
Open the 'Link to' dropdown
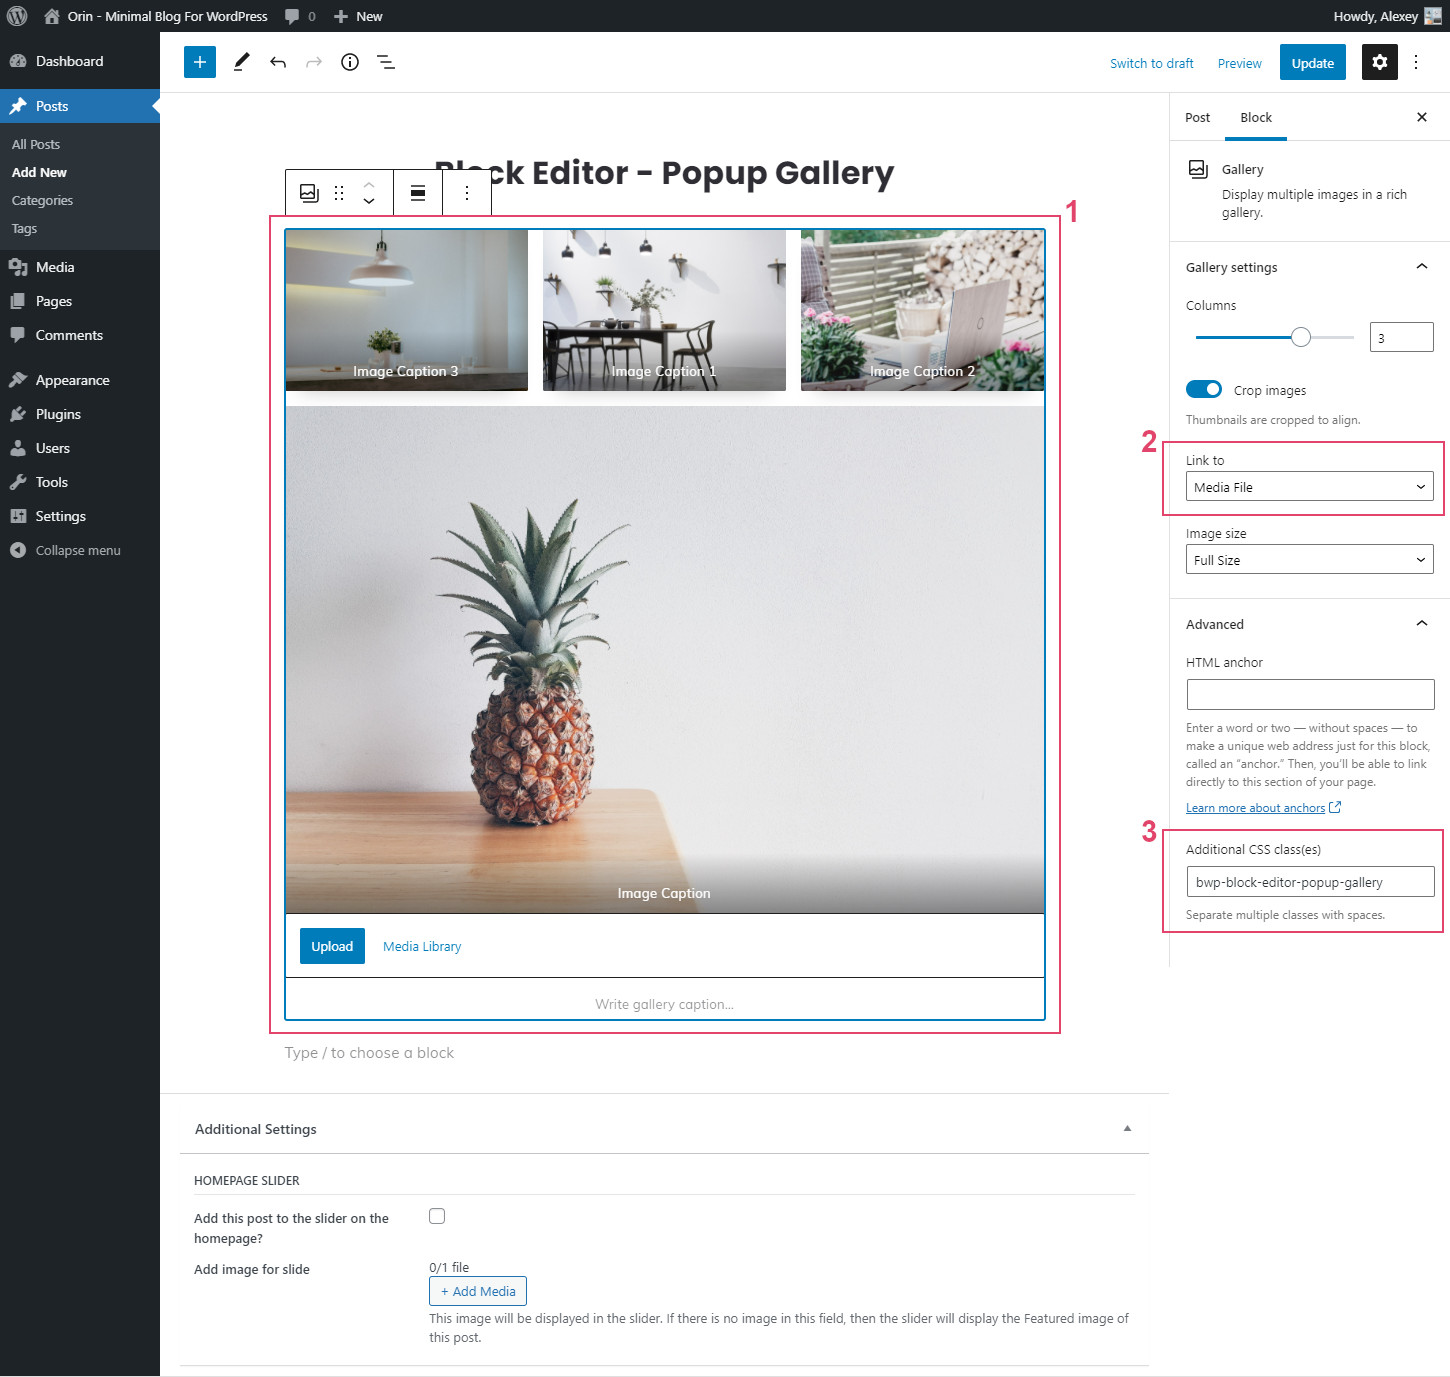[1309, 487]
